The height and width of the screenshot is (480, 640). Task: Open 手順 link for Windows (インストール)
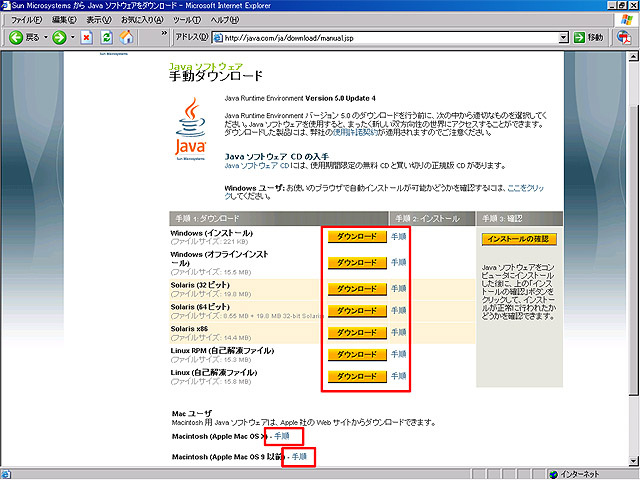398,237
